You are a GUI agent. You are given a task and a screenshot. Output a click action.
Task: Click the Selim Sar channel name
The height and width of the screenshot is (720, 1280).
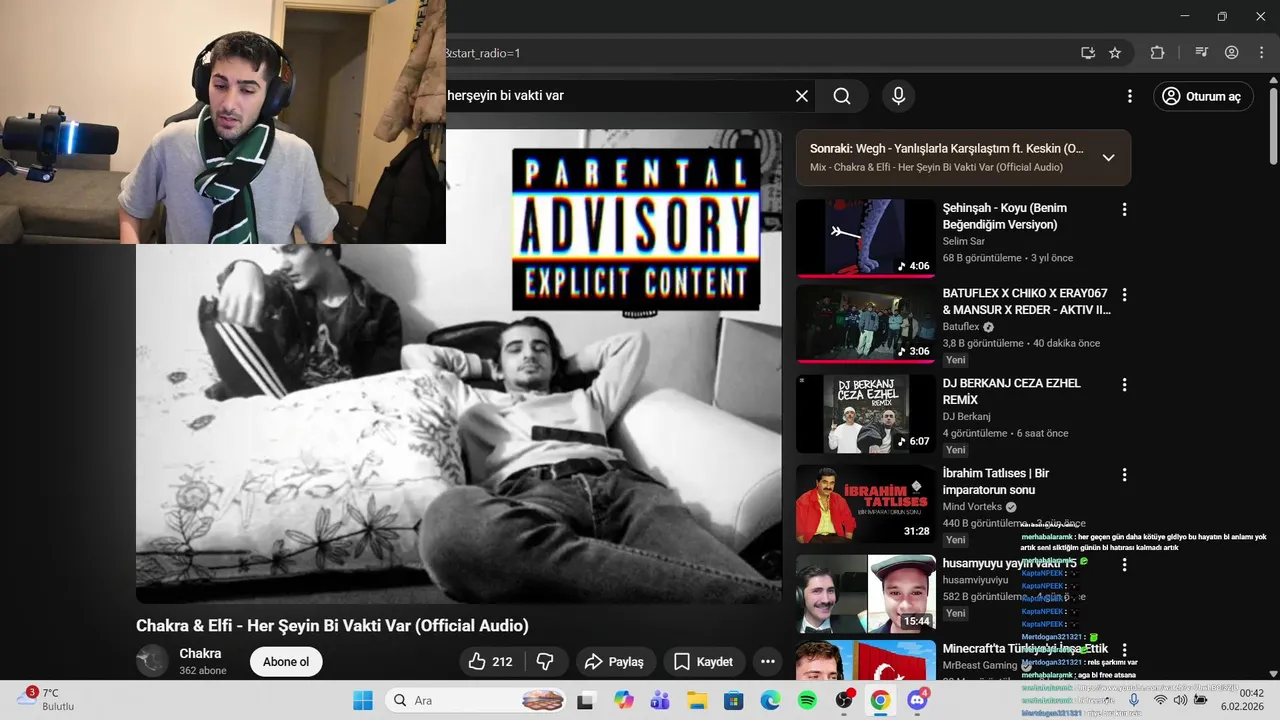[964, 241]
